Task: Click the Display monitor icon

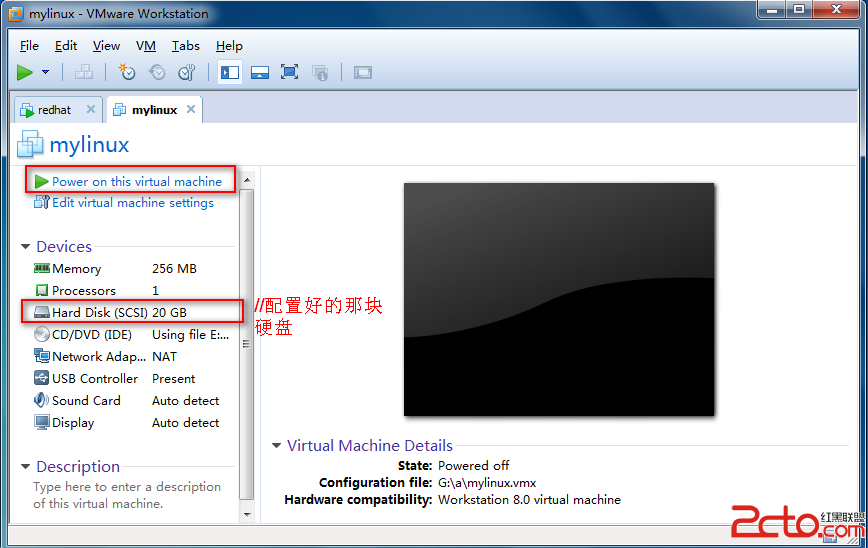Action: 42,422
